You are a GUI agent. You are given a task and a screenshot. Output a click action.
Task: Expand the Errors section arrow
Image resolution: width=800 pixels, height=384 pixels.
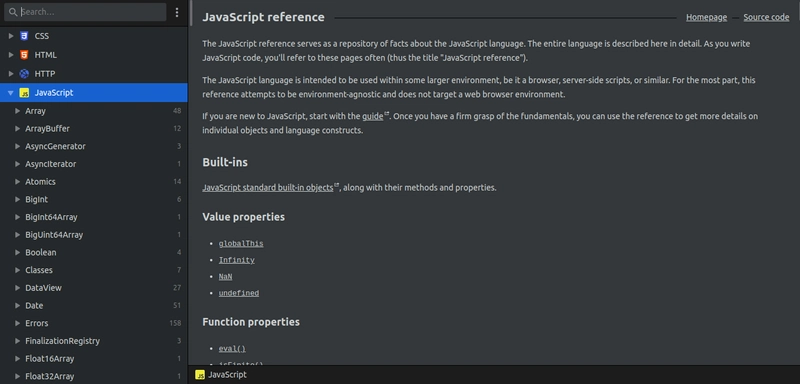tap(17, 323)
